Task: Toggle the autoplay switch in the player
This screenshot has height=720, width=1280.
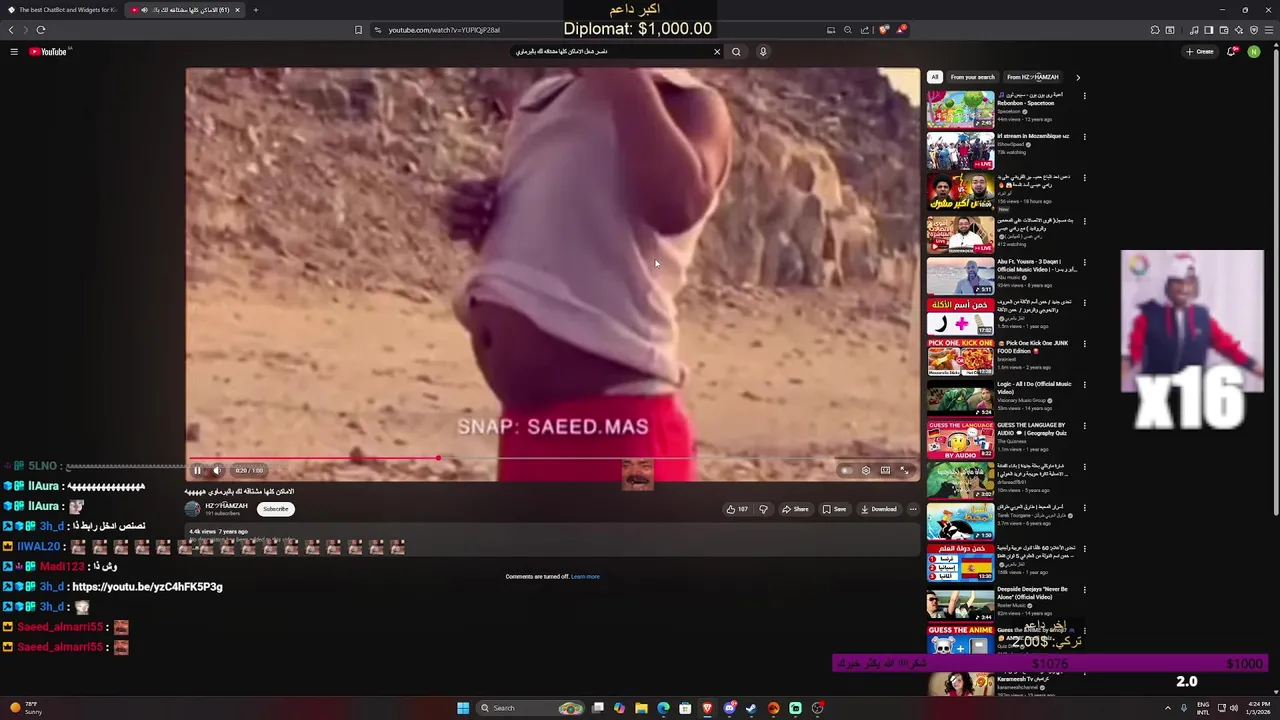Action: click(x=846, y=470)
